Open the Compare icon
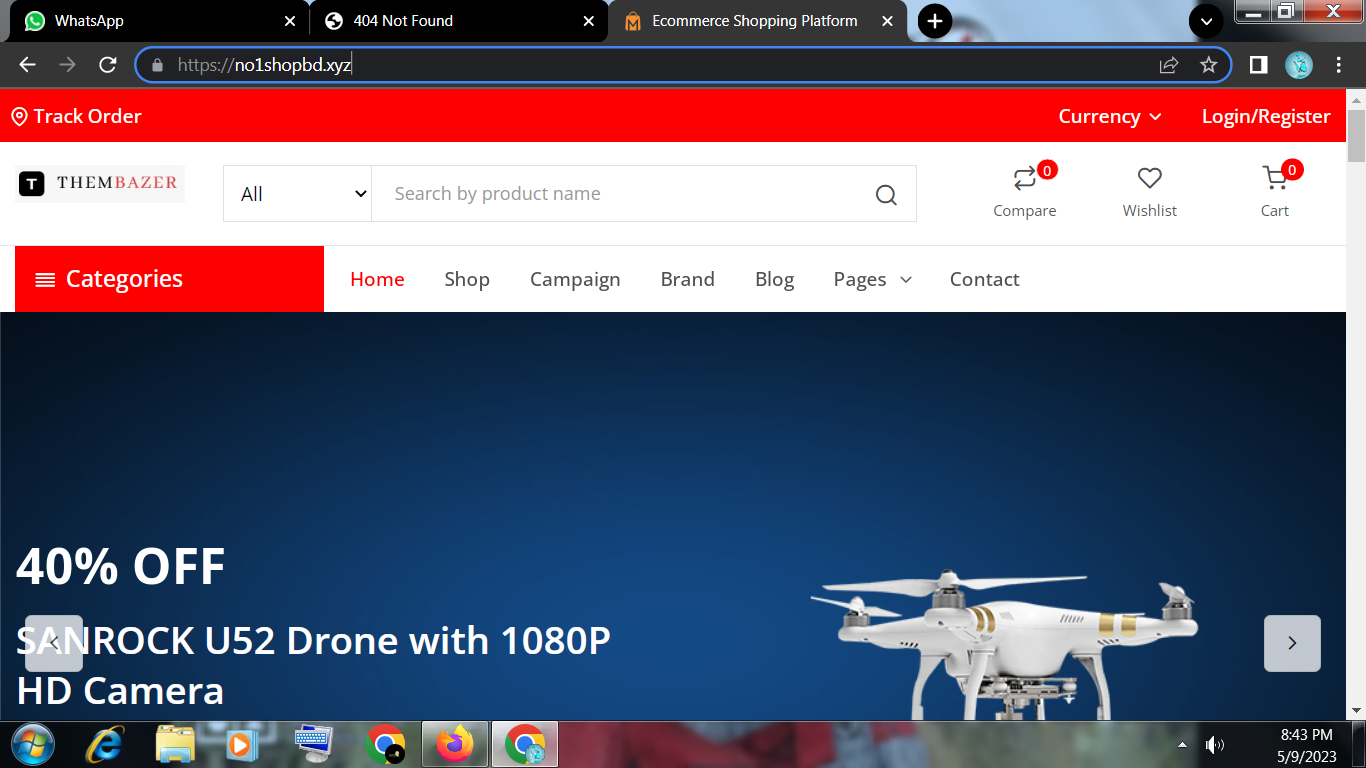Viewport: 1366px width, 768px height. click(x=1024, y=180)
